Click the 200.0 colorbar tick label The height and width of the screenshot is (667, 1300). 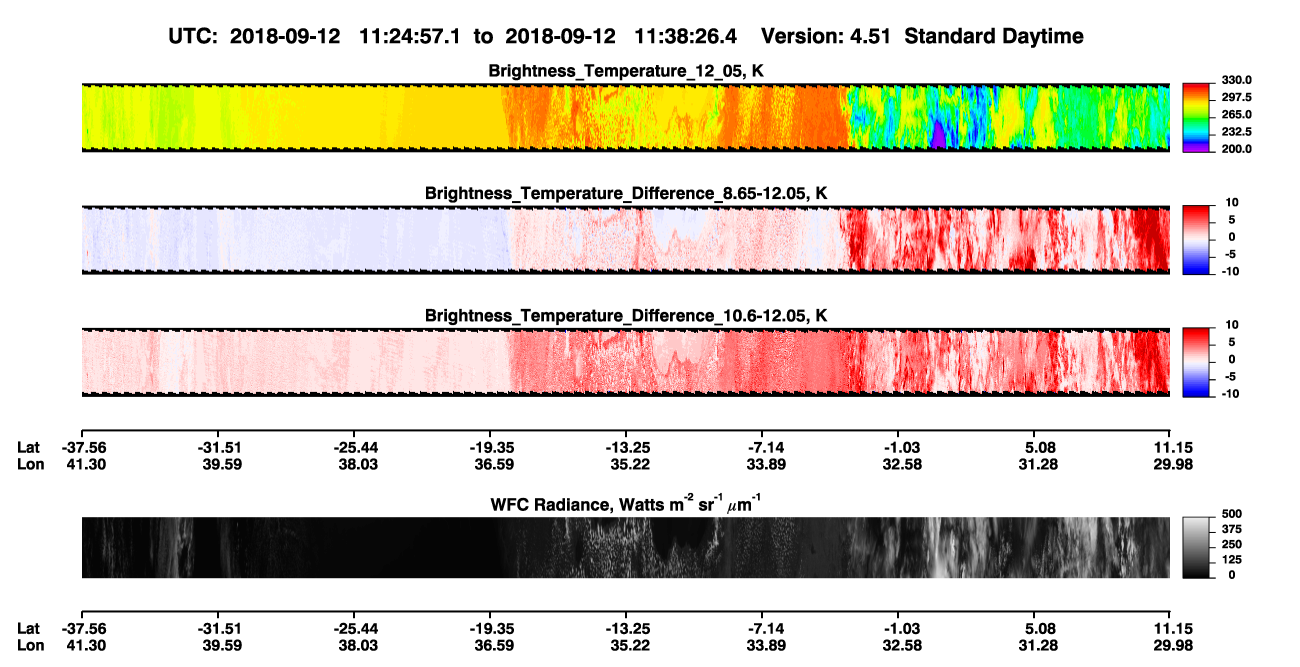pos(1237,149)
